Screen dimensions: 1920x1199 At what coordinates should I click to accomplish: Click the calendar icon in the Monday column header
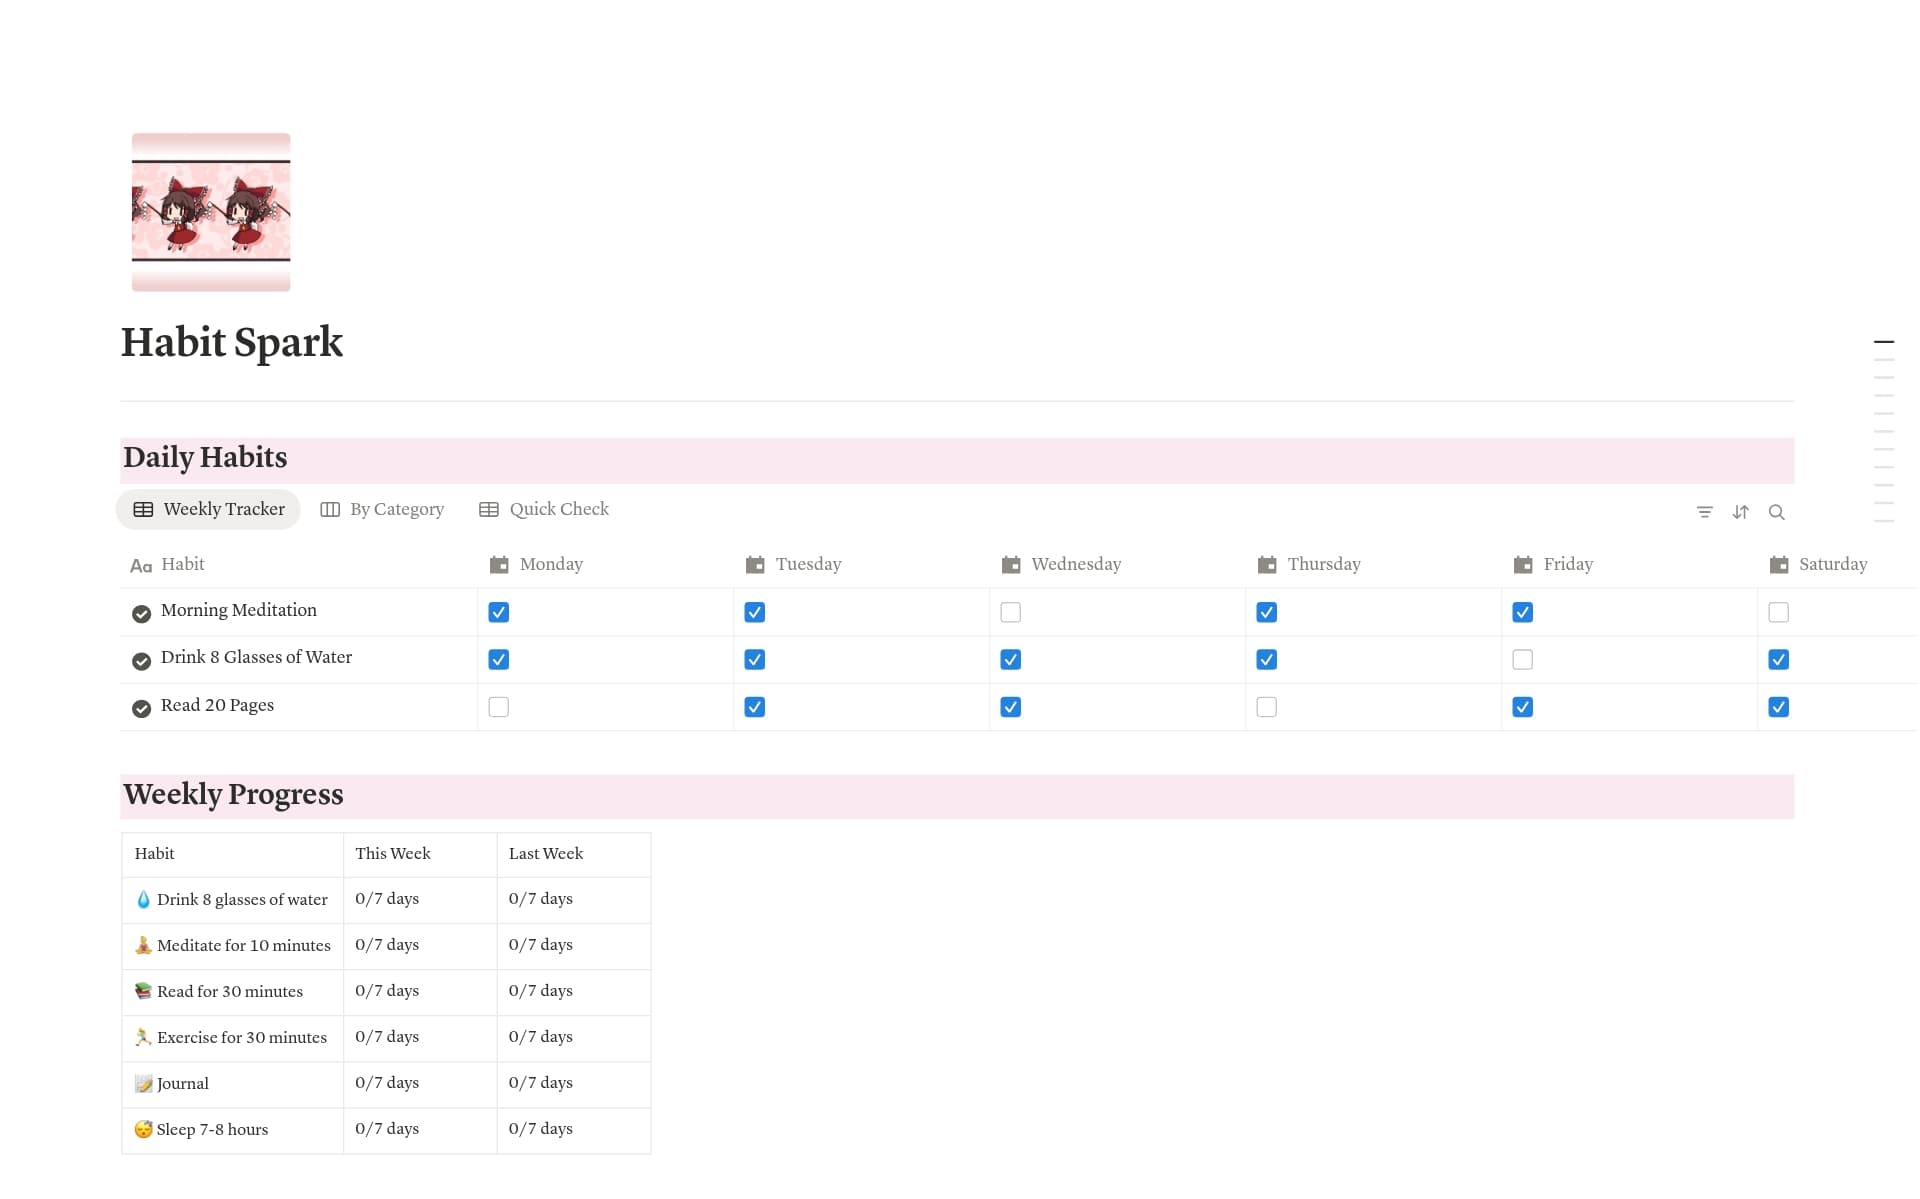coord(498,563)
